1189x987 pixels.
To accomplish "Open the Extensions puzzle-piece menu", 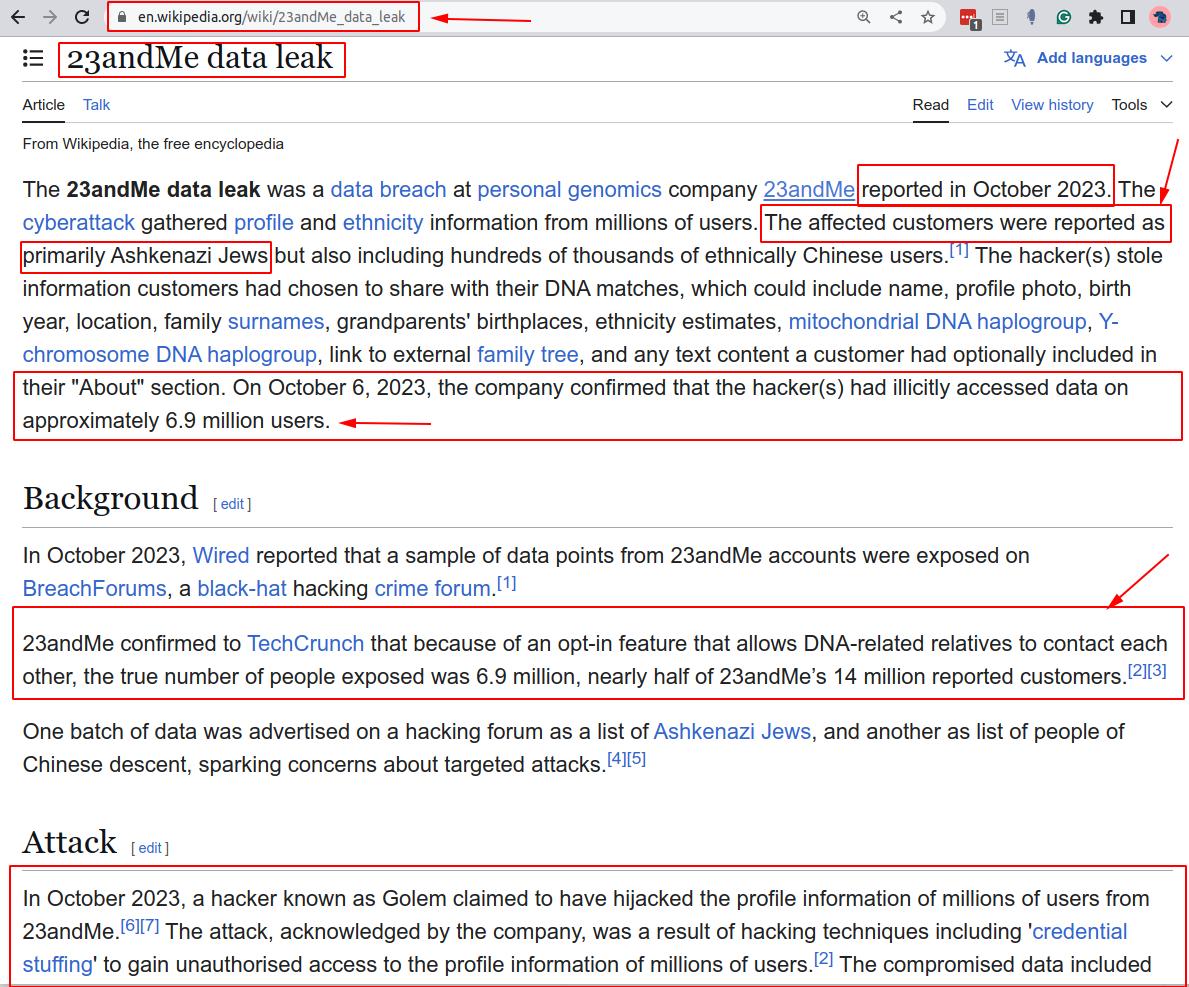I will click(x=1096, y=17).
